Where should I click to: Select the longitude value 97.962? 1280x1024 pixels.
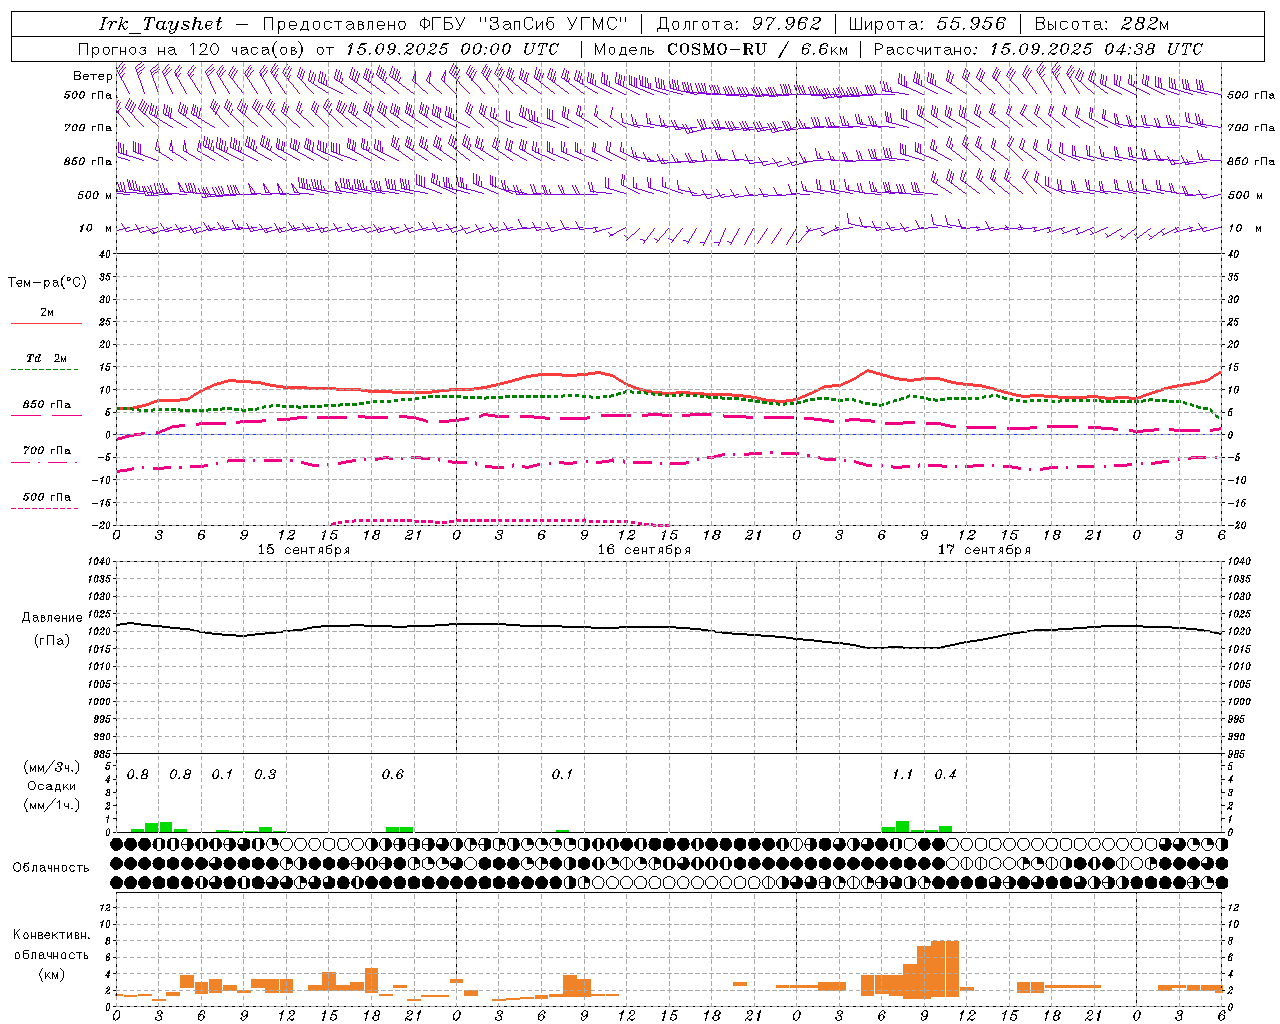(x=787, y=24)
